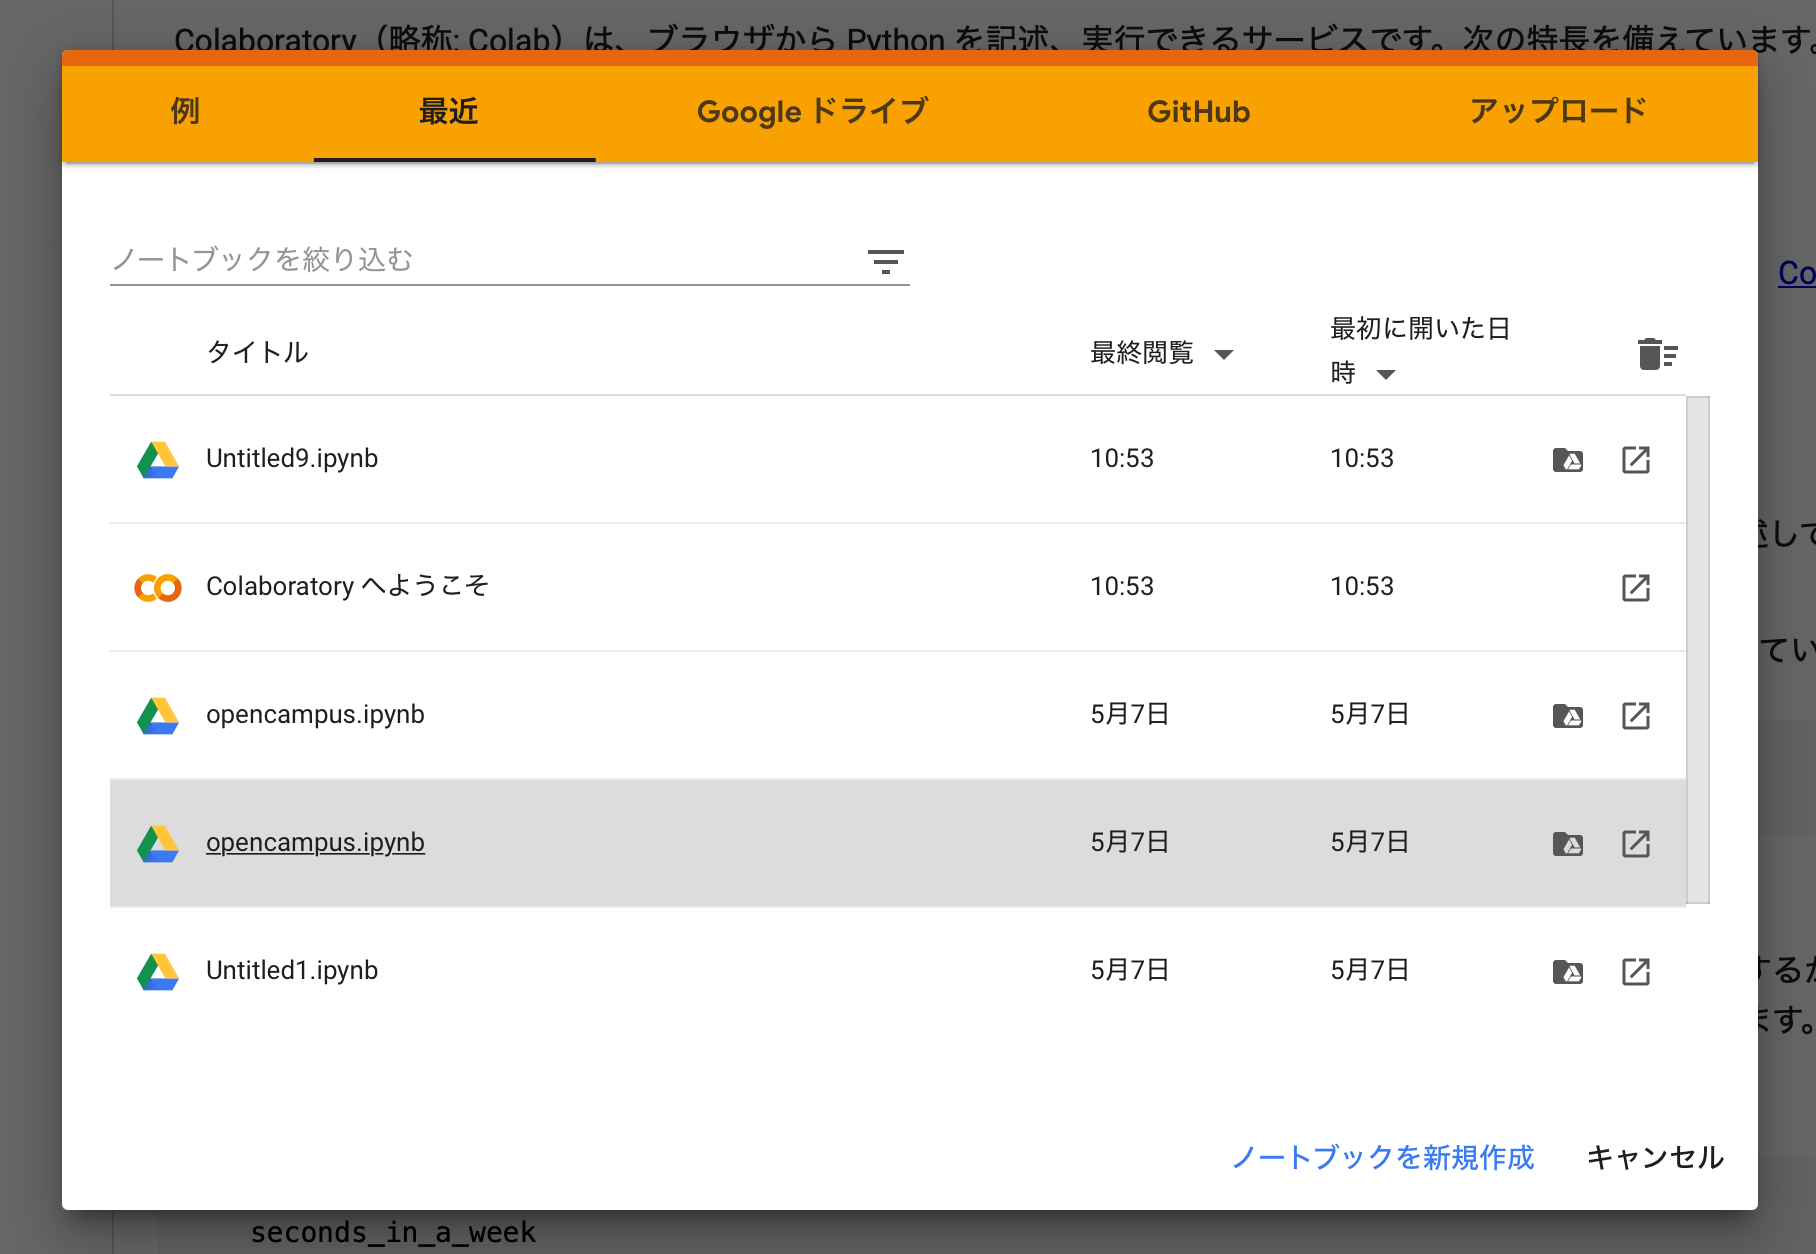Open the アップロード tab

pos(1557,111)
